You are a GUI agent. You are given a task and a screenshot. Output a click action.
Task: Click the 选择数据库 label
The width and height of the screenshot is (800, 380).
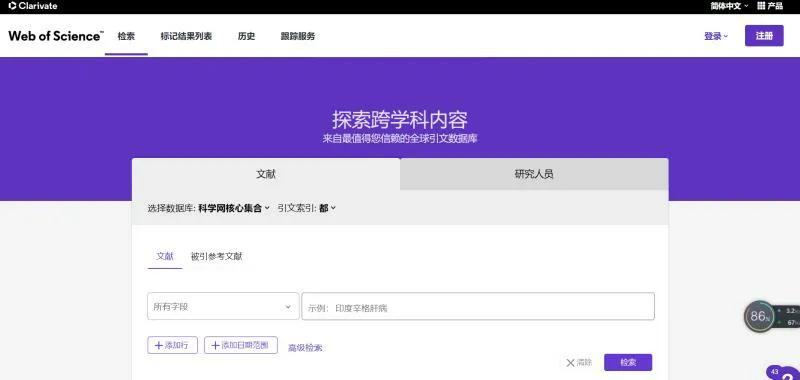point(171,208)
